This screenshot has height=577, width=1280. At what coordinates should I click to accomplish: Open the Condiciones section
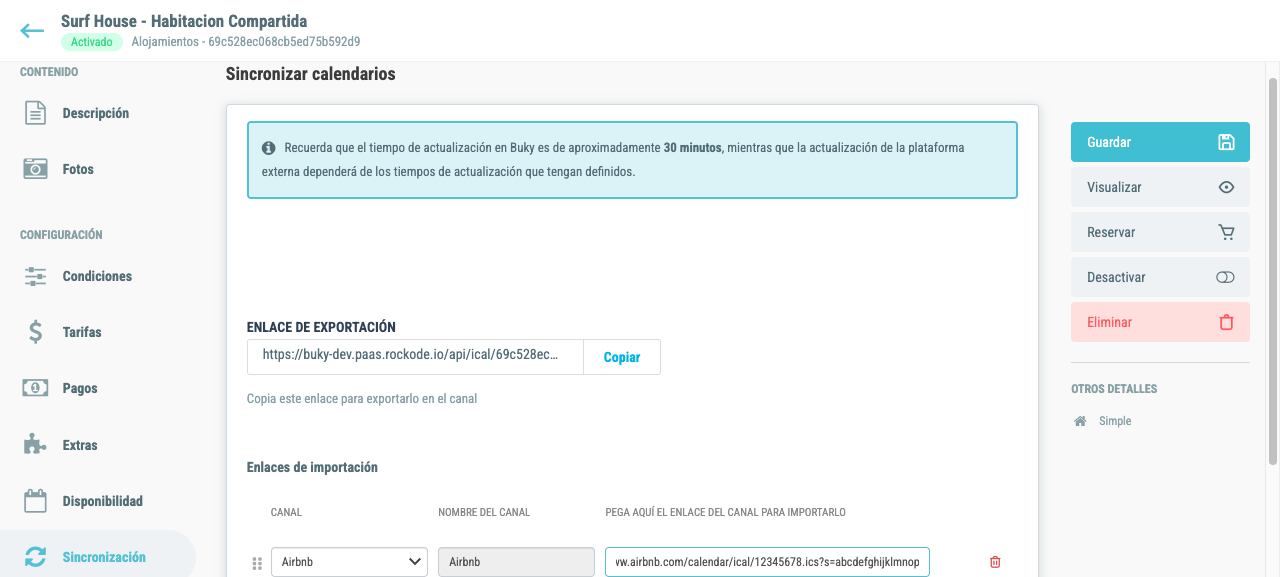tap(98, 276)
